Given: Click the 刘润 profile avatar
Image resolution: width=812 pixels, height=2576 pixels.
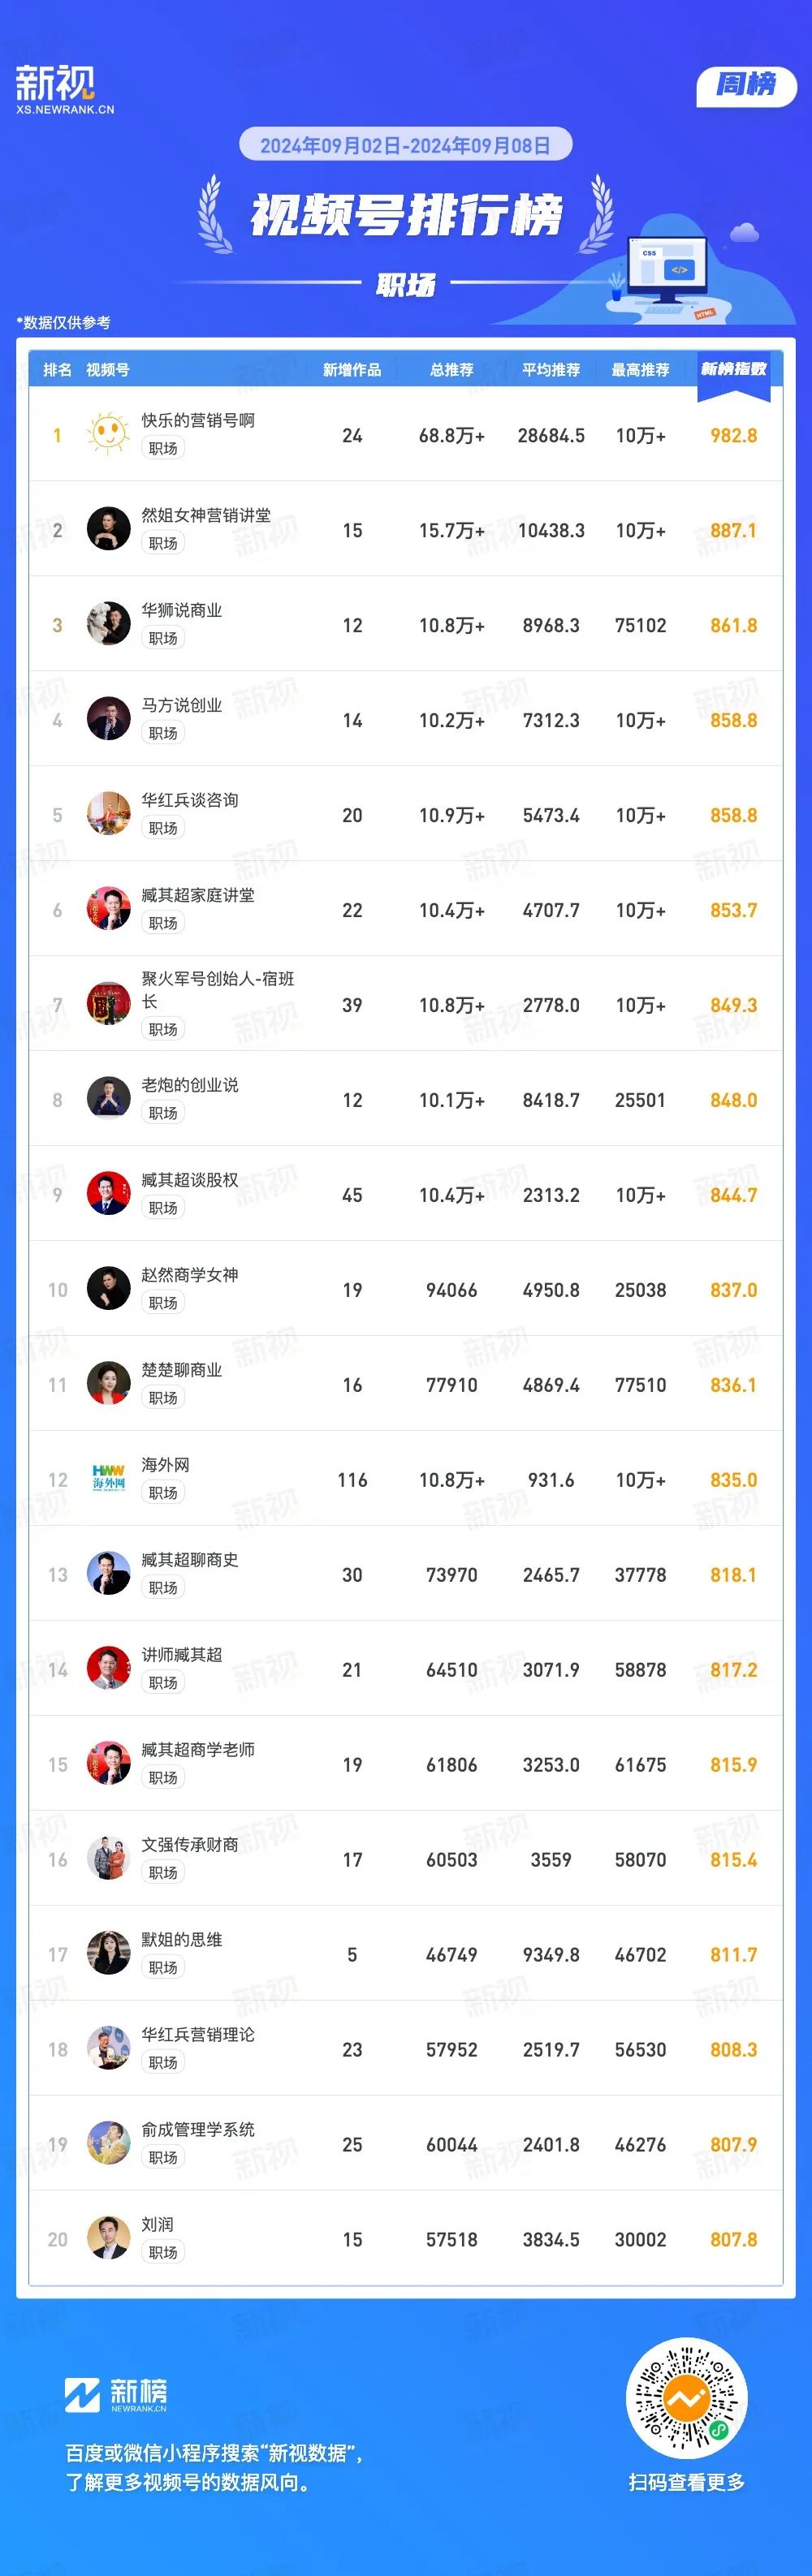Looking at the screenshot, I should (108, 2239).
